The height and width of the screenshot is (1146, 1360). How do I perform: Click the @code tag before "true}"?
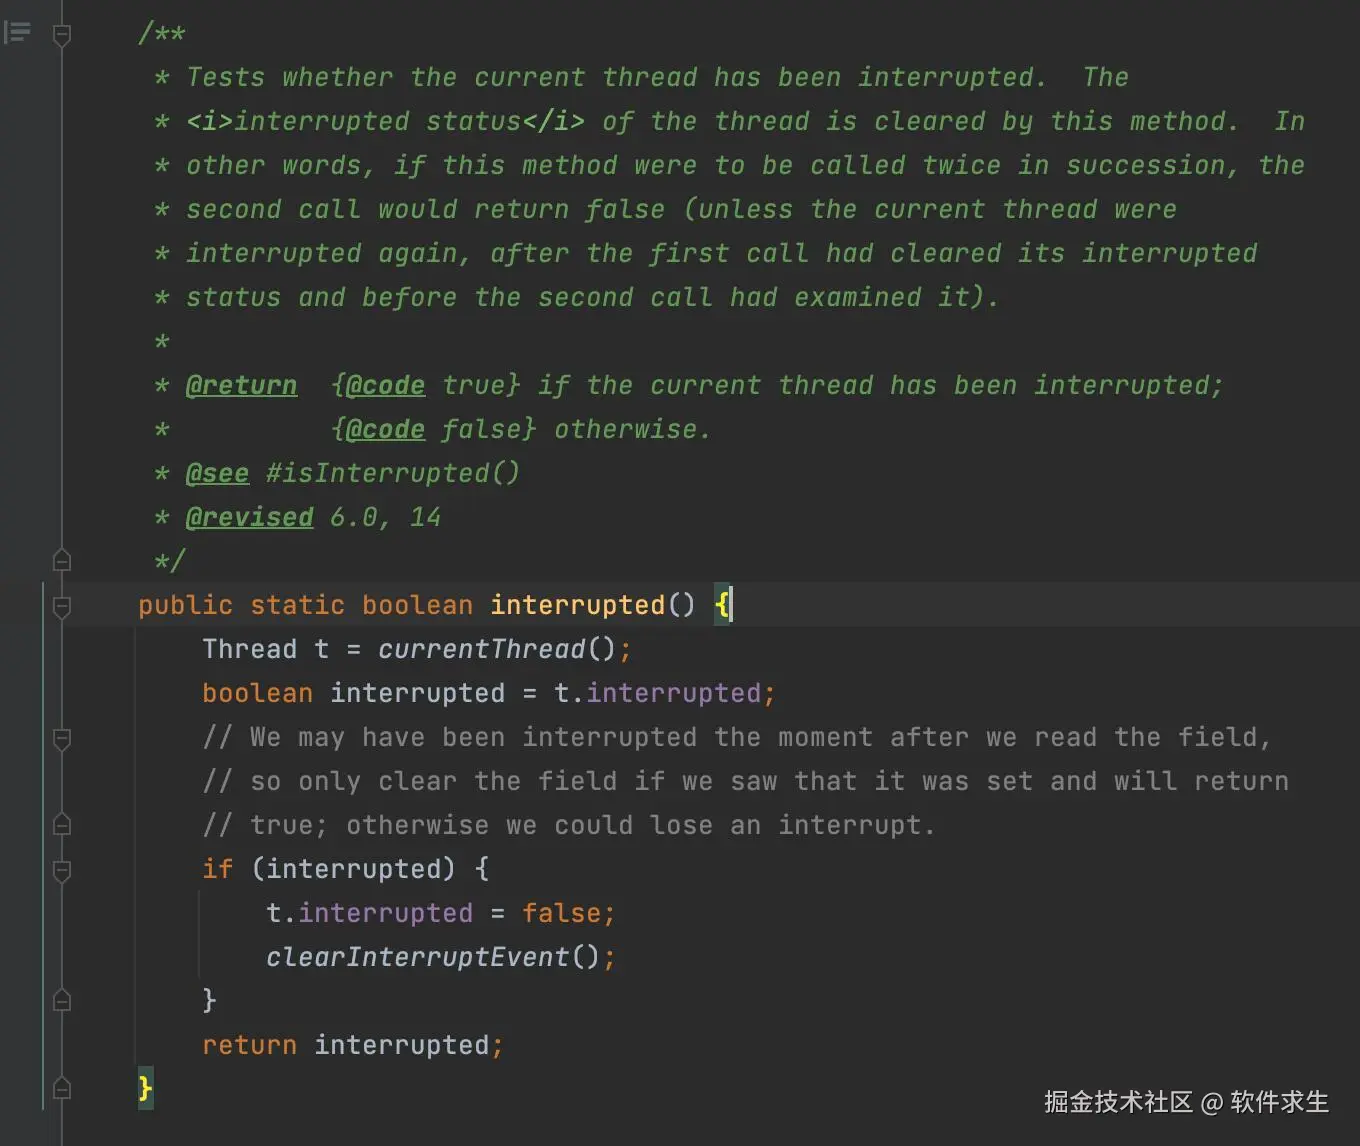(x=385, y=386)
